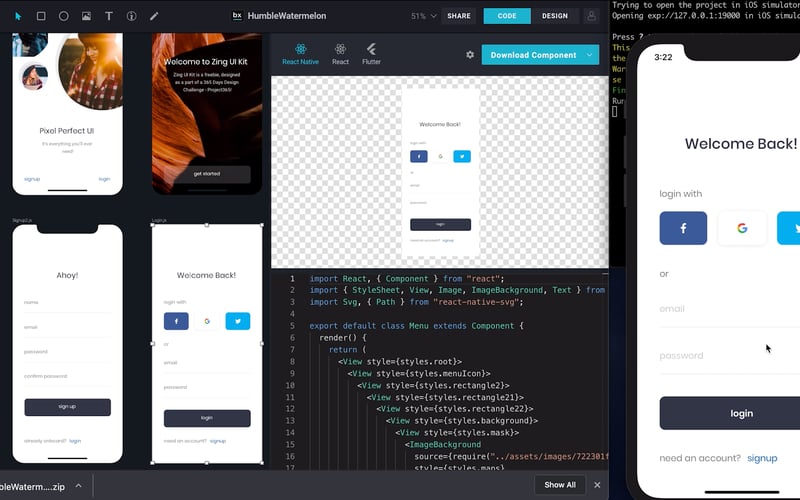Click the confirm password field on Ahoy artboard
The image size is (800, 500).
pyautogui.click(x=67, y=377)
